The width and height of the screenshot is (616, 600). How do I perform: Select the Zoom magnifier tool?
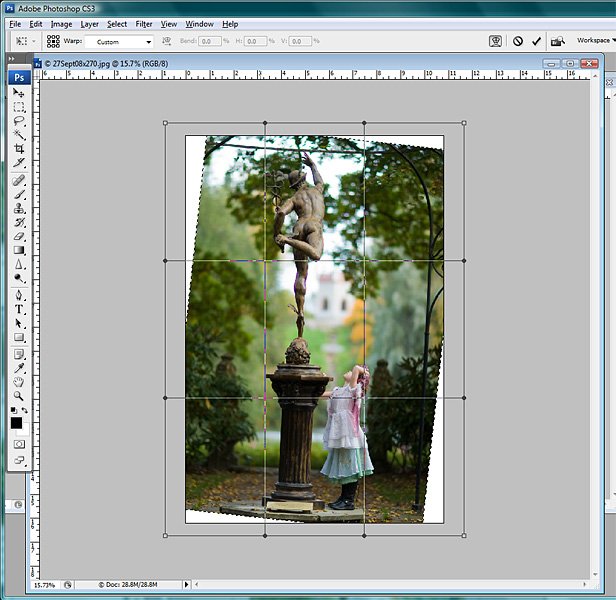click(x=19, y=395)
